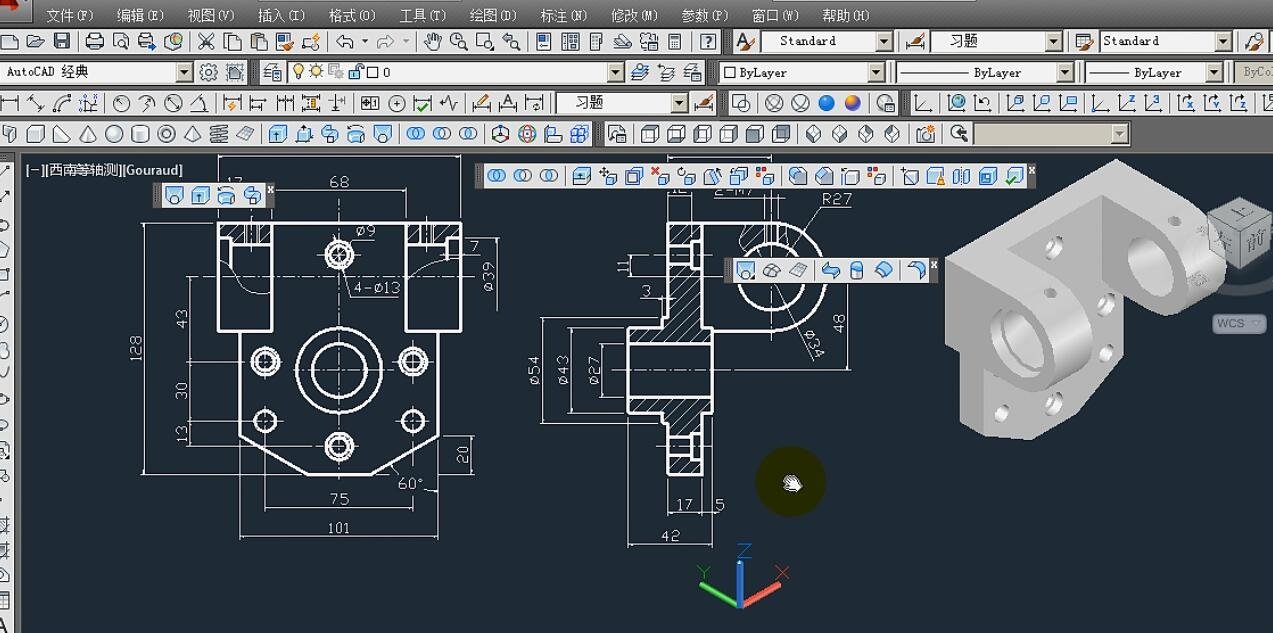Close the floating solid editing toolbar
The height and width of the screenshot is (633, 1273).
click(x=1031, y=170)
